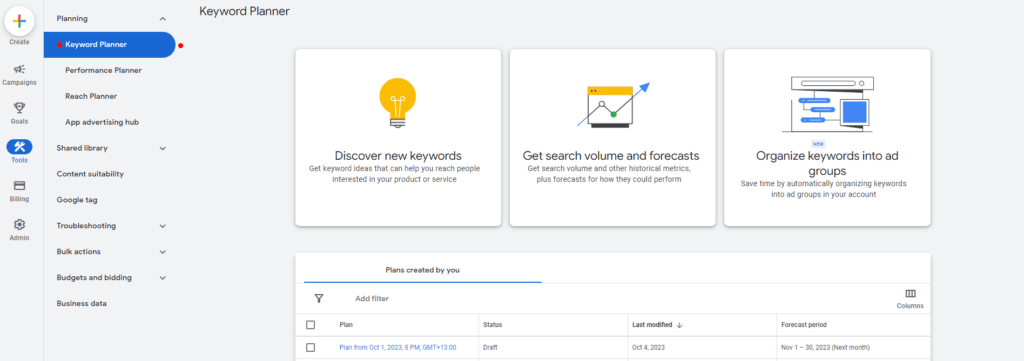This screenshot has height=361, width=1024.
Task: Expand the Troubleshooting section
Action: tap(163, 226)
